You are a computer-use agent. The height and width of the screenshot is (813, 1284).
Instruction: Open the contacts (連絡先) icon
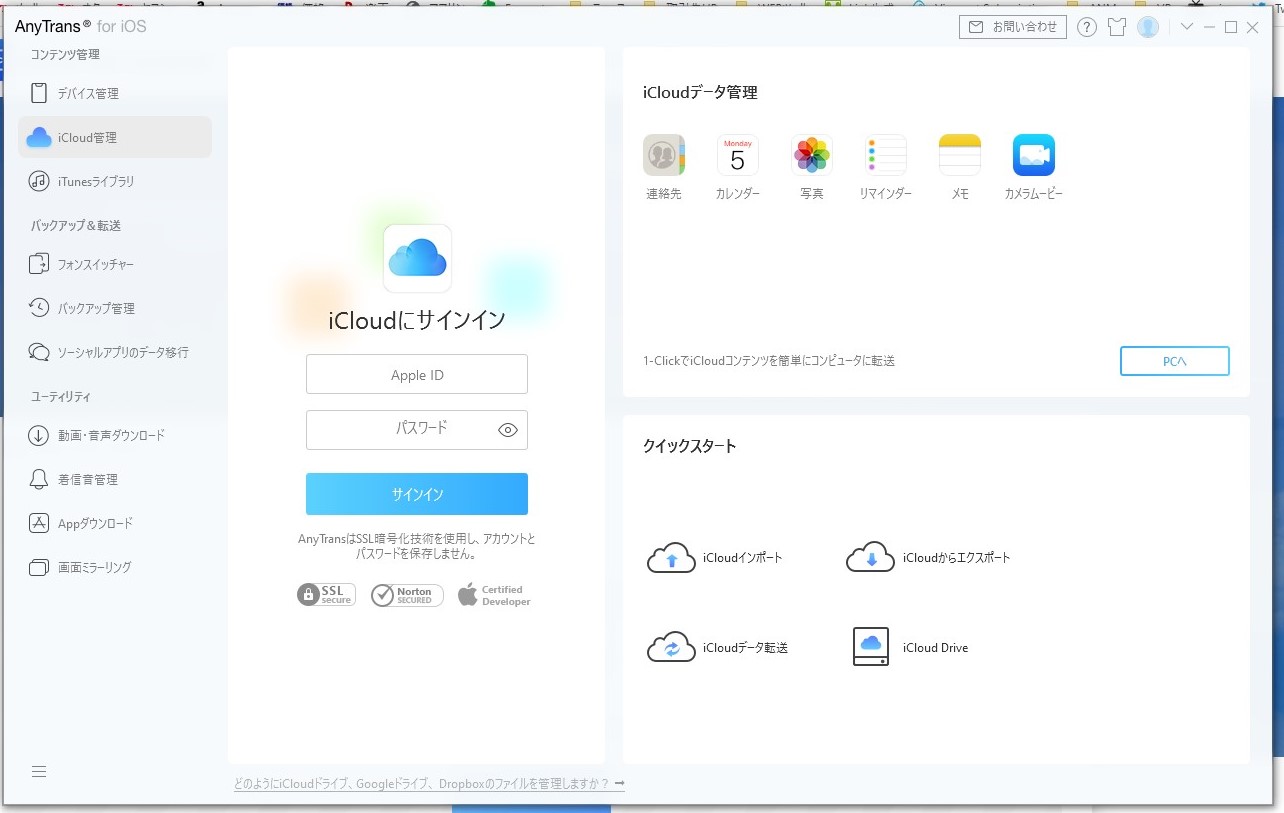pos(664,155)
